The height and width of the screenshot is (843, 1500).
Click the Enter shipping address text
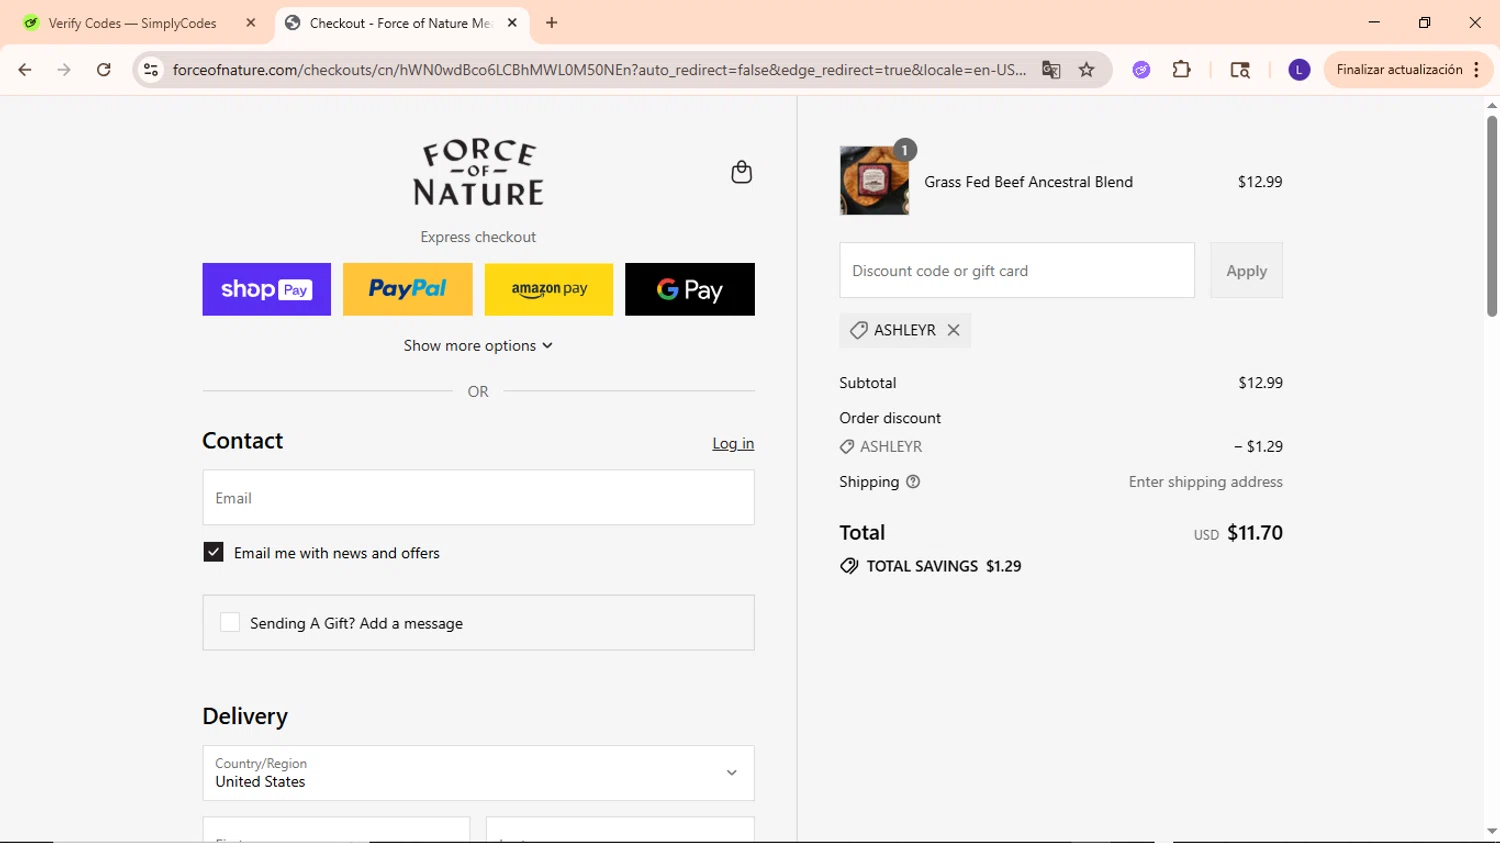coord(1205,482)
